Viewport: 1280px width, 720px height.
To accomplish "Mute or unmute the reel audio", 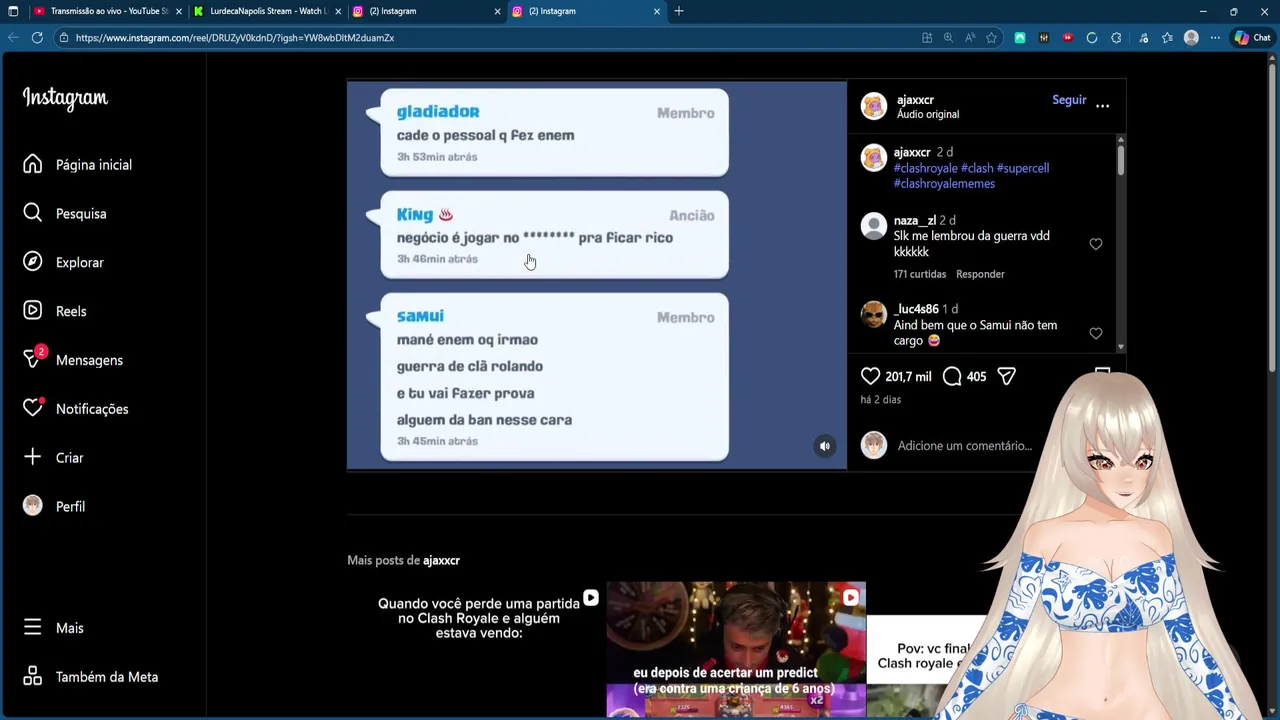I will pyautogui.click(x=825, y=447).
